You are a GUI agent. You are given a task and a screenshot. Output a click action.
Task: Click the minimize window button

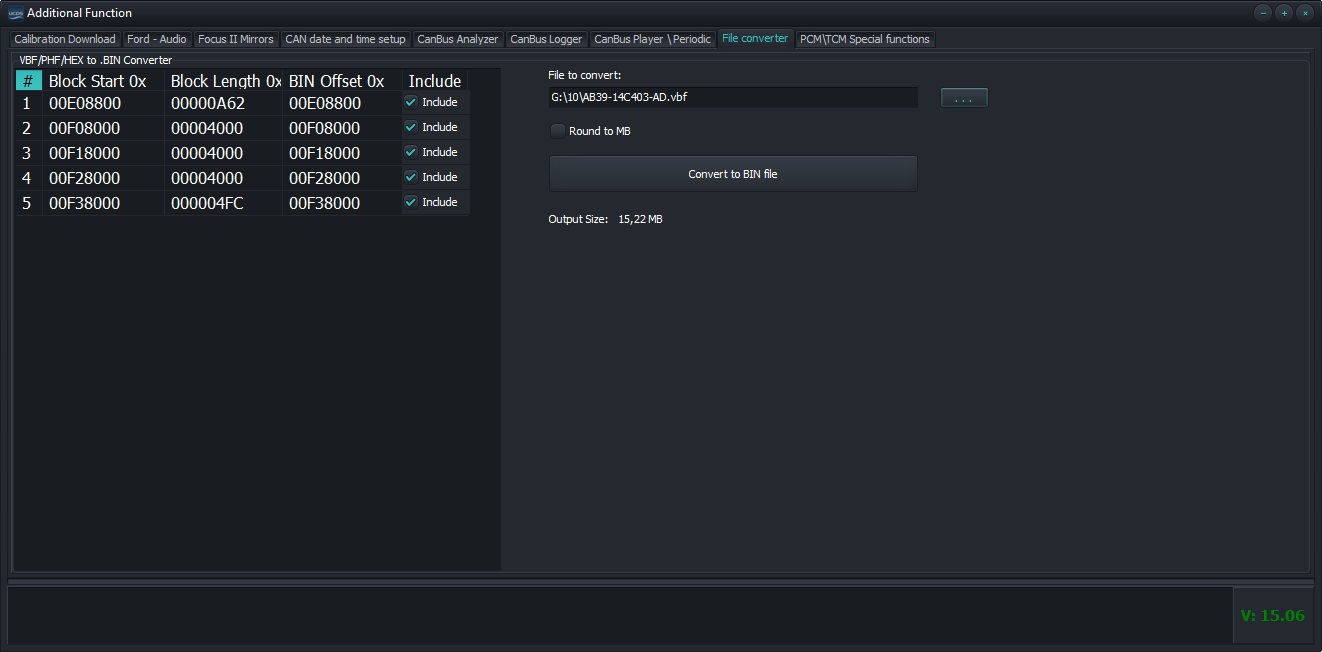pos(1263,13)
